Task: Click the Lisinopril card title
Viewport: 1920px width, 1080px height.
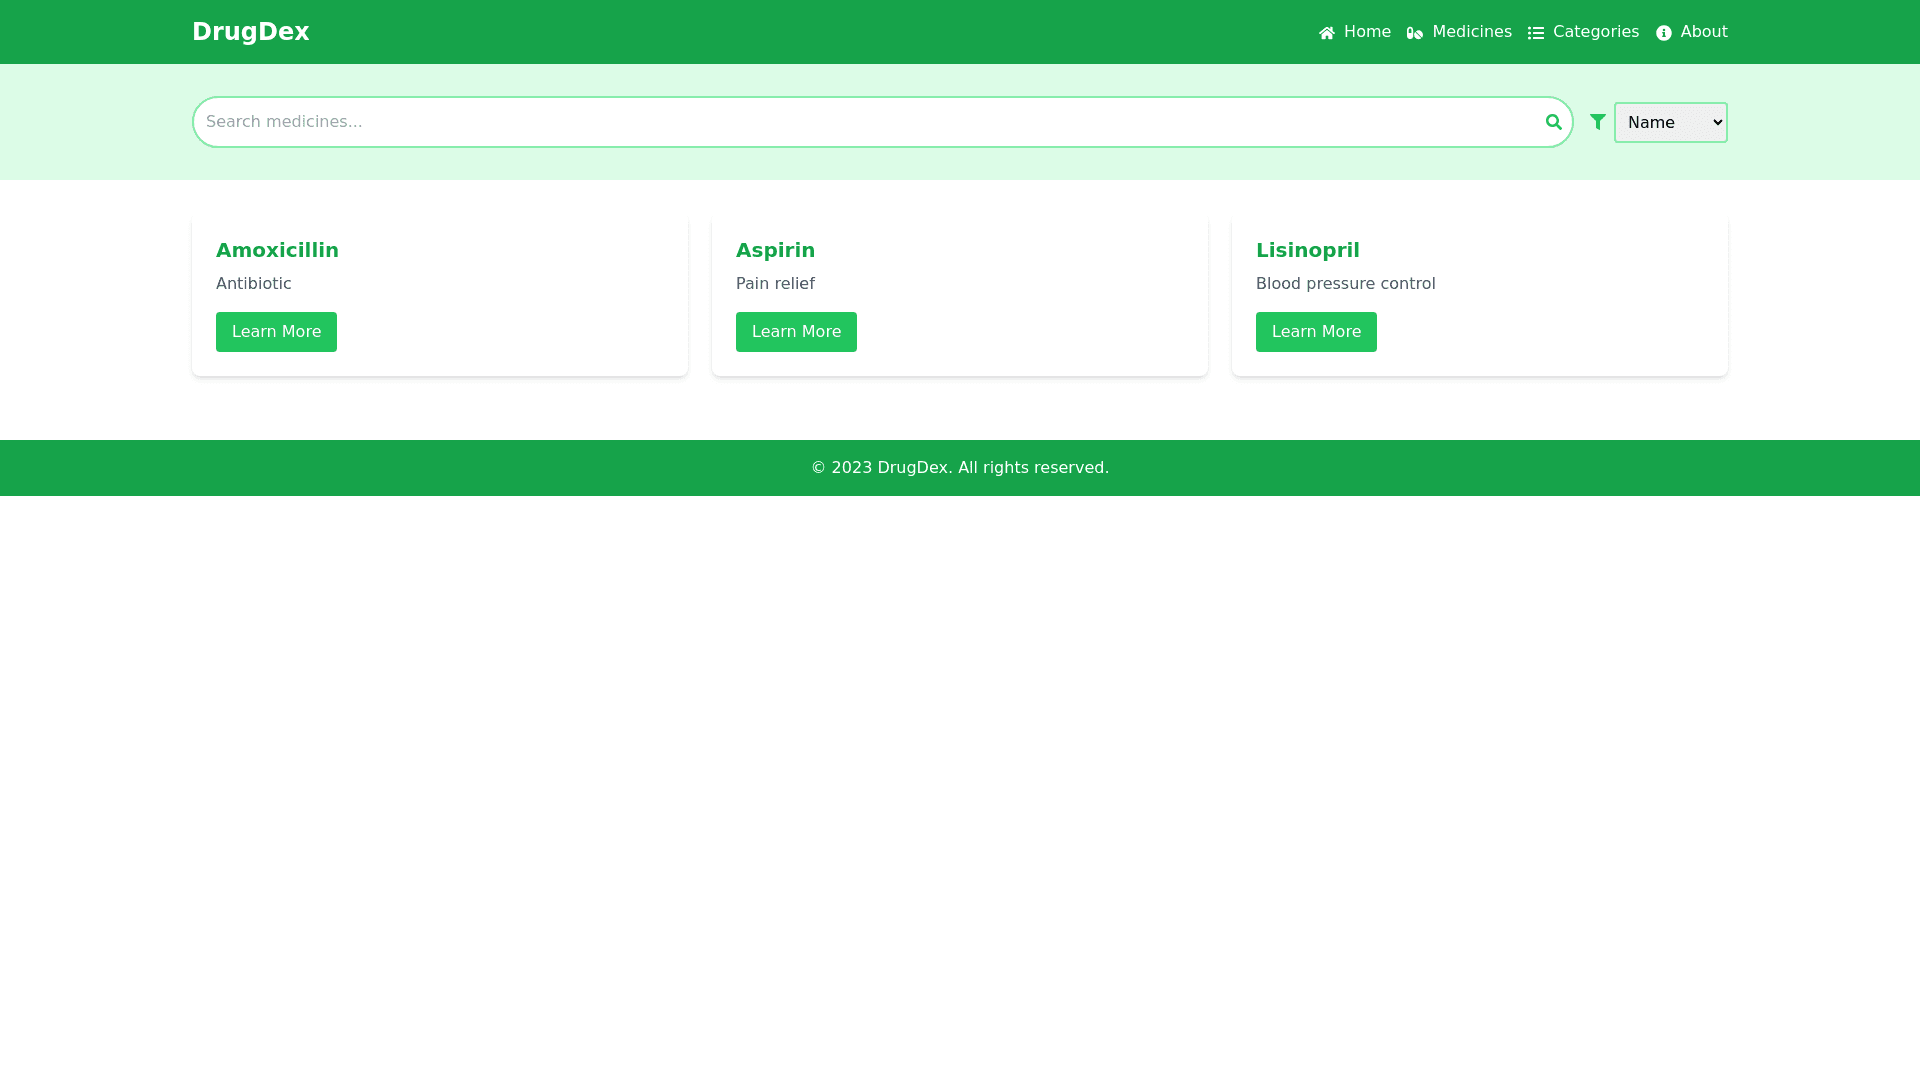Action: [x=1307, y=250]
